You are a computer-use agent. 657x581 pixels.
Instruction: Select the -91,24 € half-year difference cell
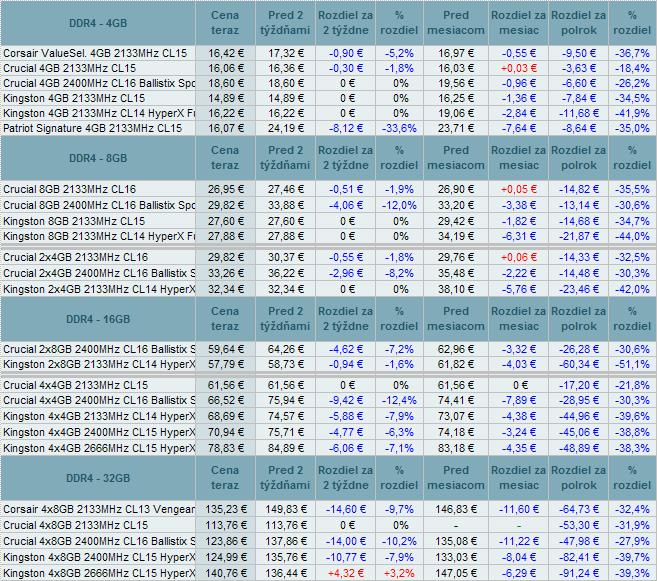[x=579, y=573]
